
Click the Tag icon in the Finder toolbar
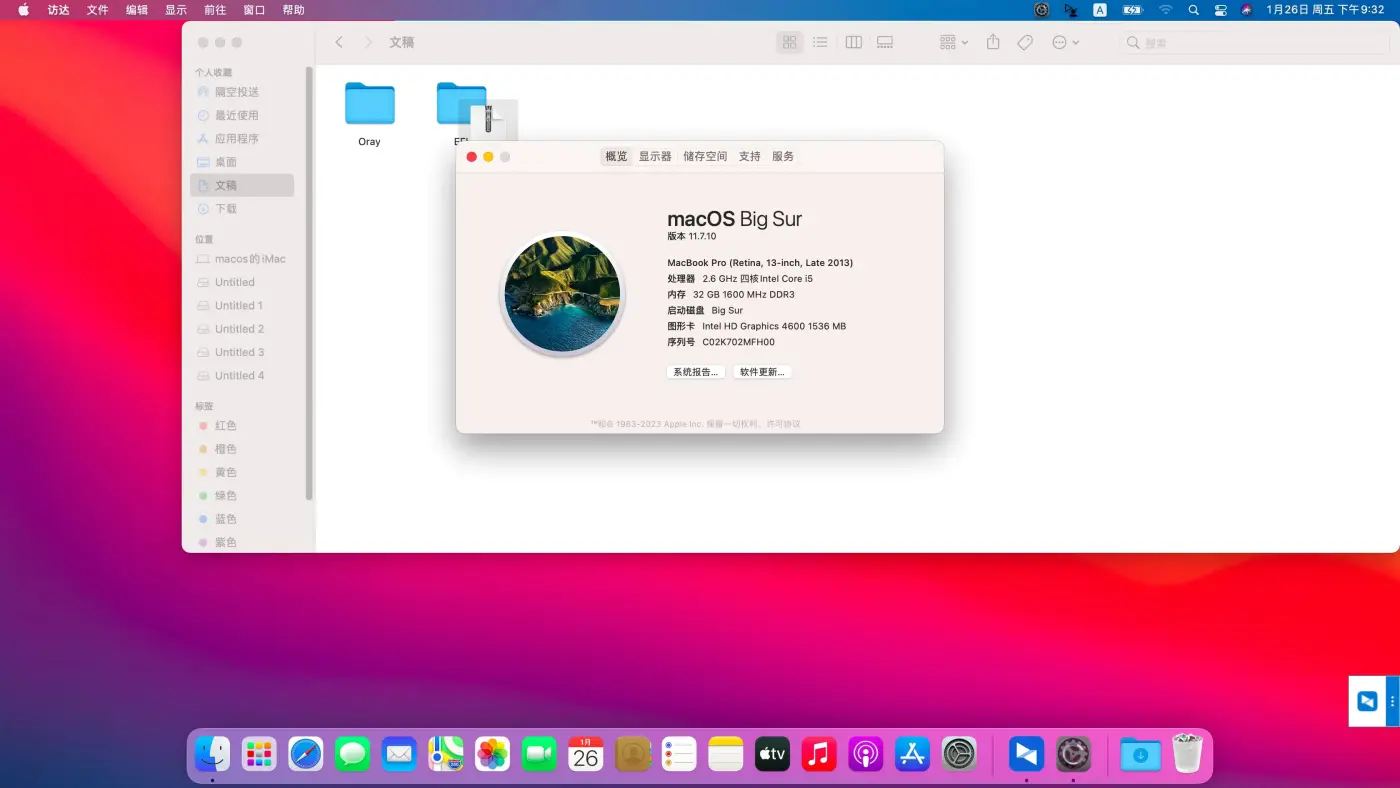click(1023, 42)
